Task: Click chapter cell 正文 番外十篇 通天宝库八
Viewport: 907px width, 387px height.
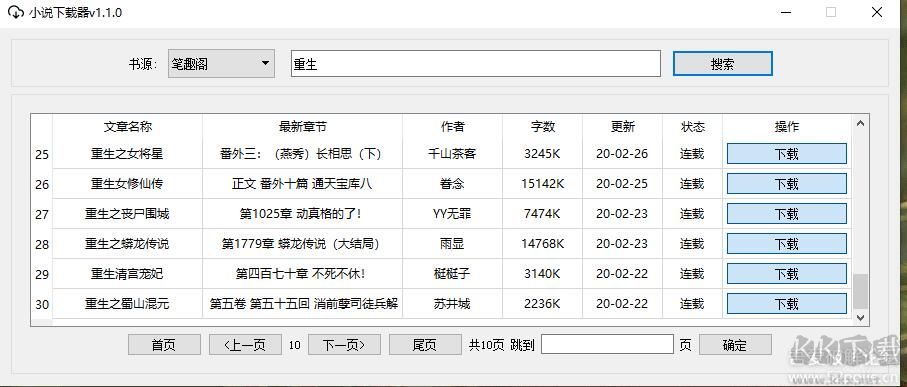Action: [303, 184]
